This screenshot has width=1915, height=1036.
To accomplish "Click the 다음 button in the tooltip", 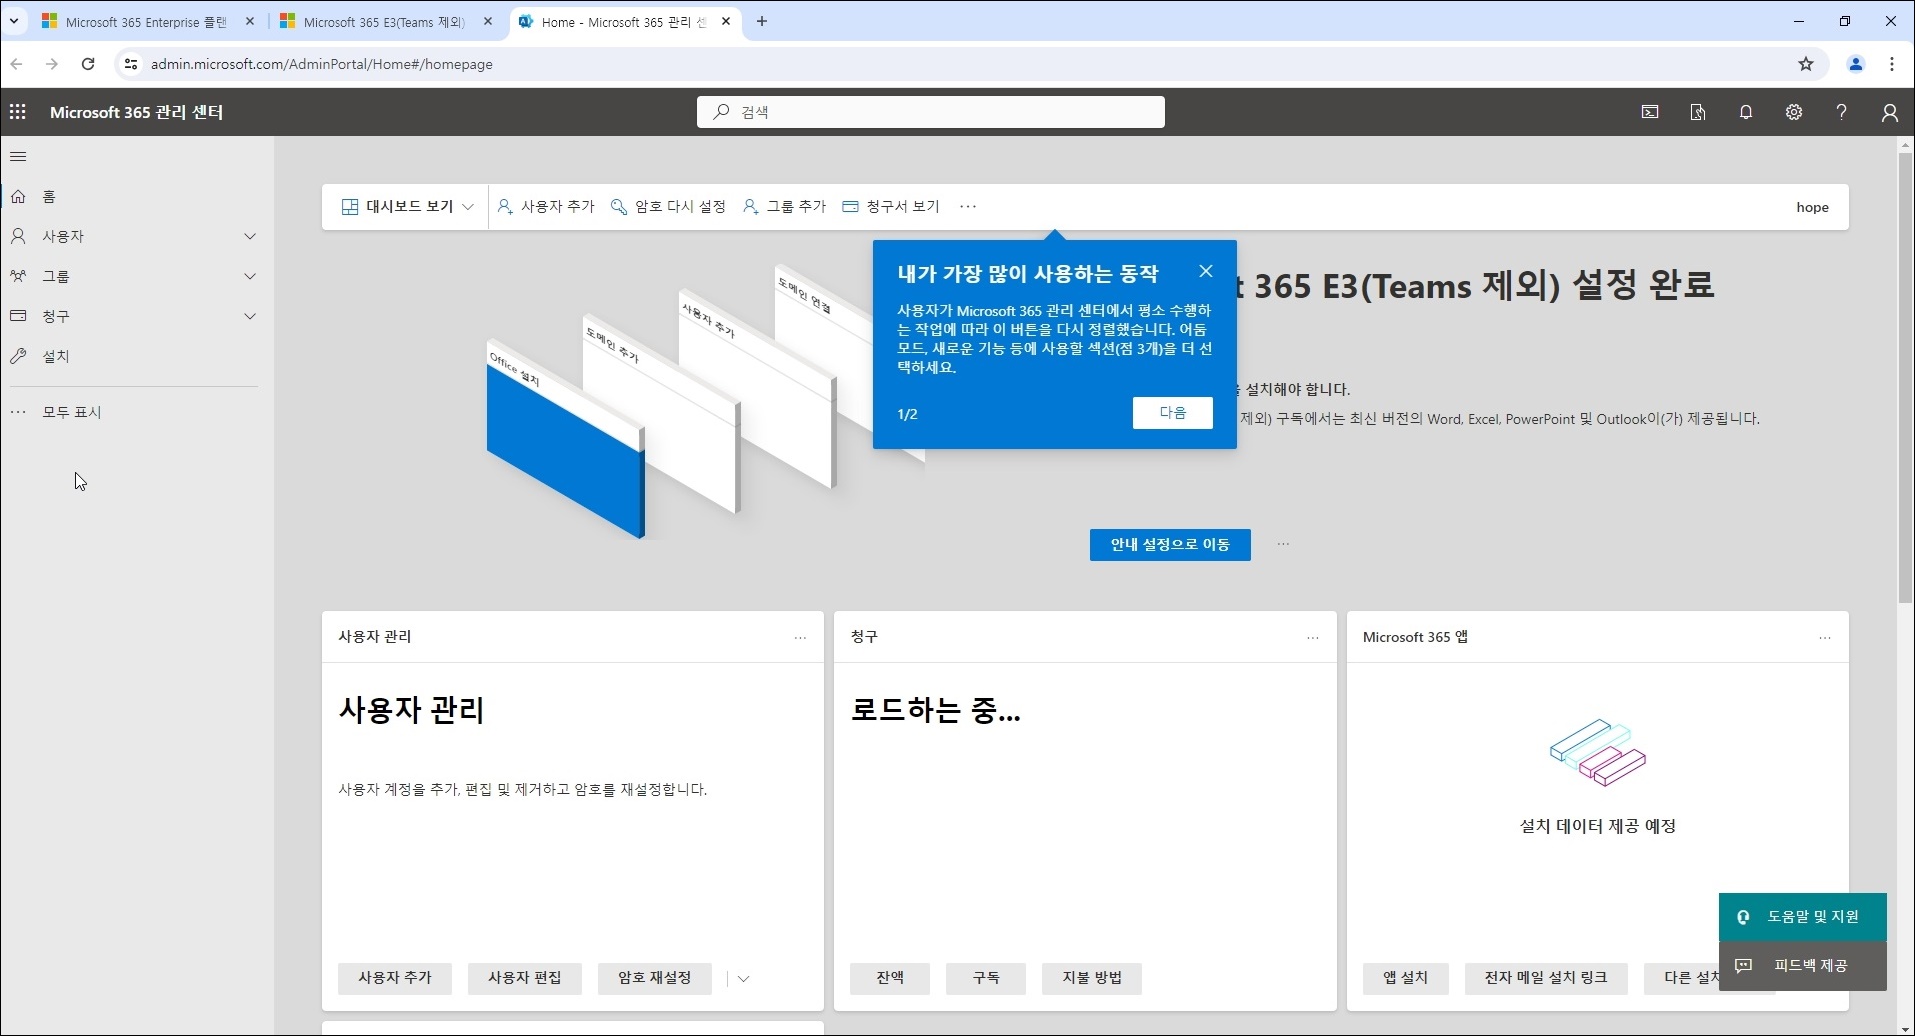I will point(1173,413).
